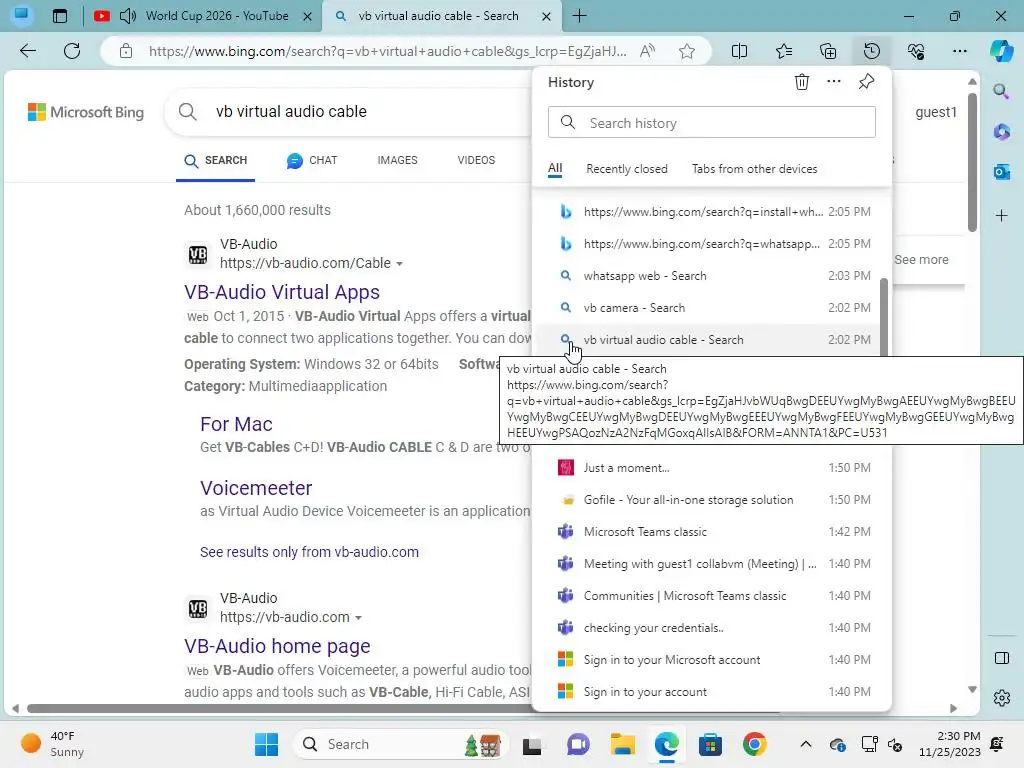Open VB-Audio Virtual Apps result

(281, 292)
